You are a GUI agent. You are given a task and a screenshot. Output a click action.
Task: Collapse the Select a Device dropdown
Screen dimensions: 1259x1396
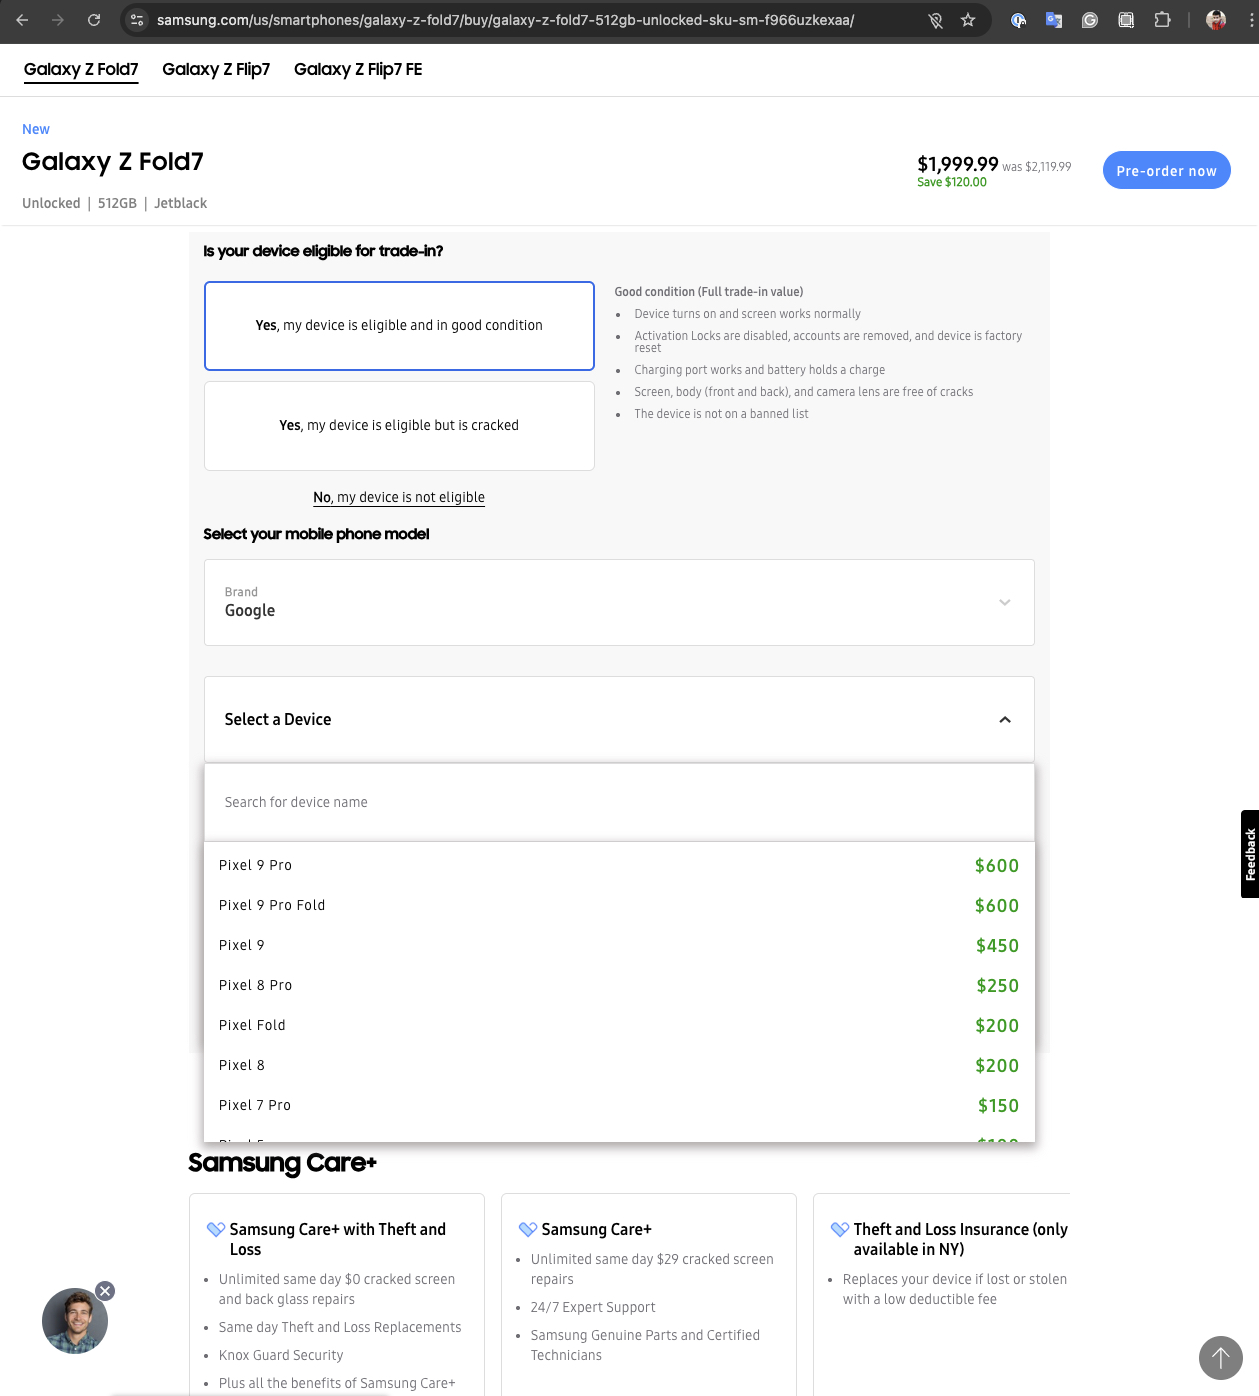1004,720
